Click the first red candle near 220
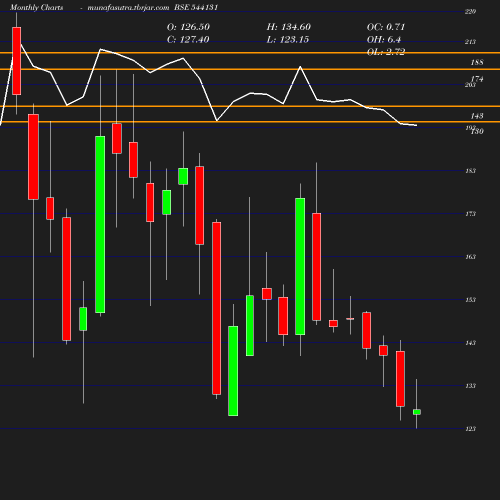The width and height of the screenshot is (500, 500). (17, 61)
